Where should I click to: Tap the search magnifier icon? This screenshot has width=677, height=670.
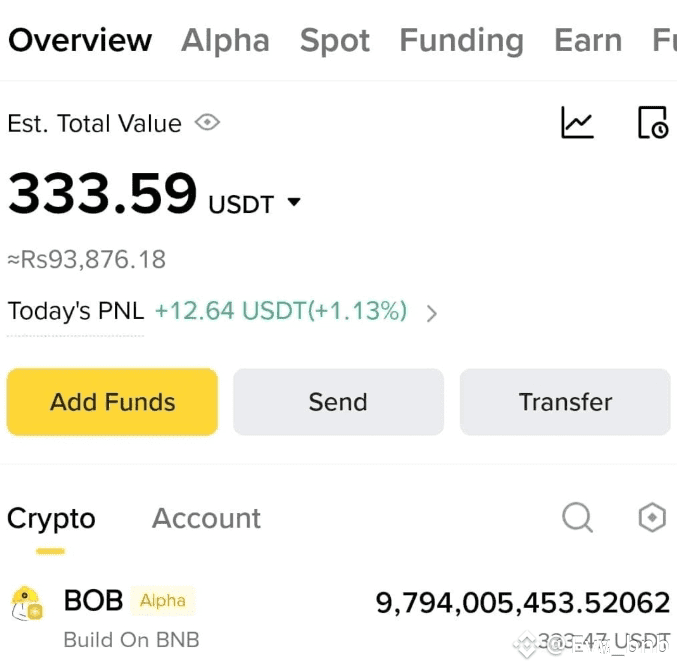click(577, 518)
